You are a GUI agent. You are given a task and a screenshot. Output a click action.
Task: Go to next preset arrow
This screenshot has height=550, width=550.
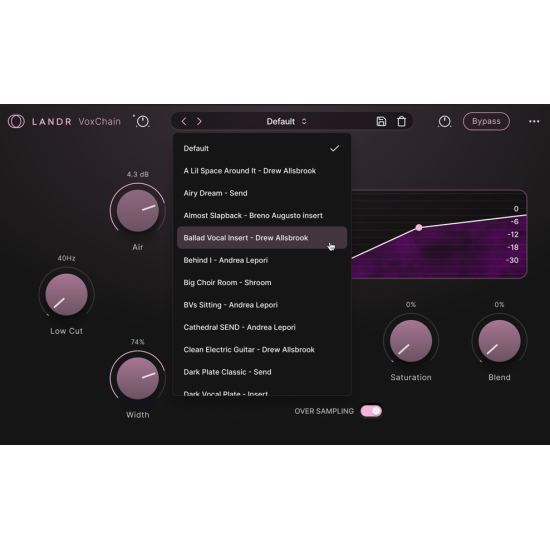pyautogui.click(x=199, y=121)
